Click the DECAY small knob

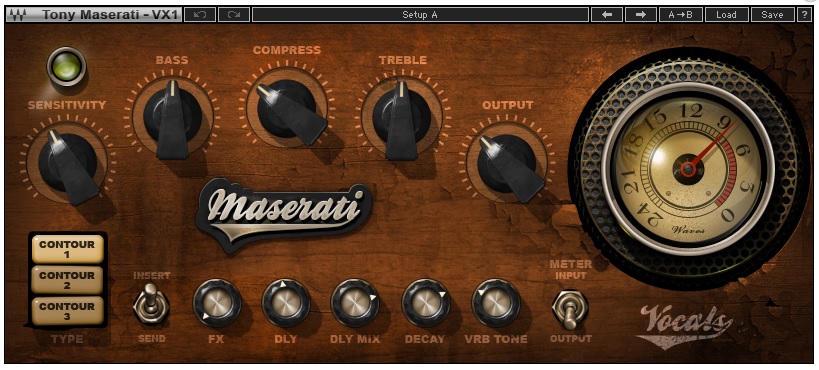click(426, 303)
